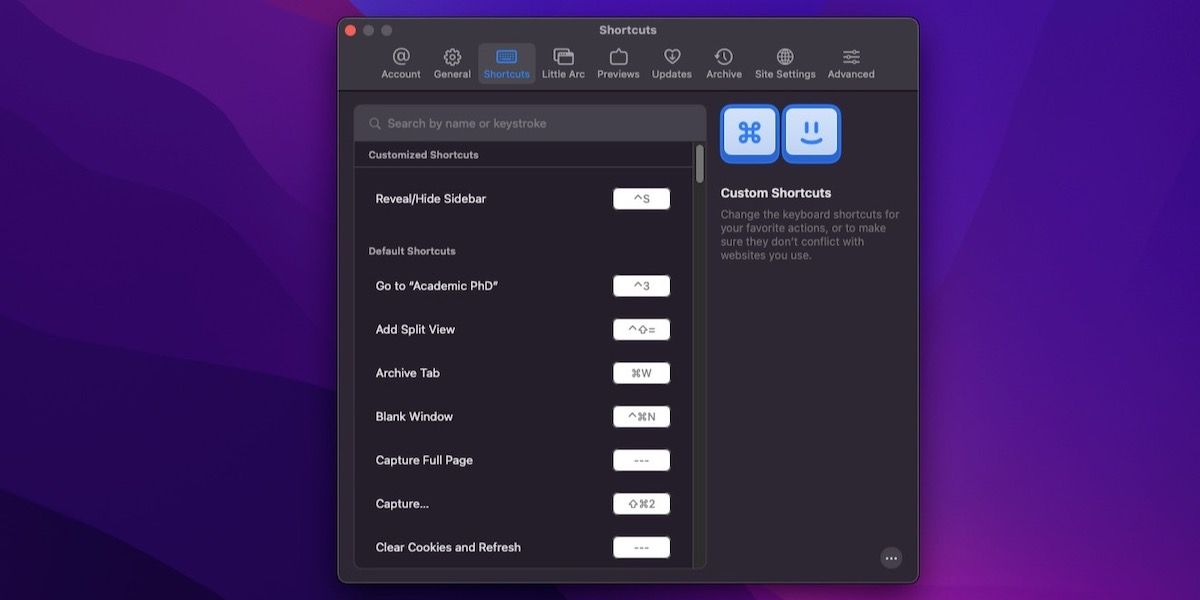Open the Updates heart icon
1200x600 pixels.
click(672, 57)
